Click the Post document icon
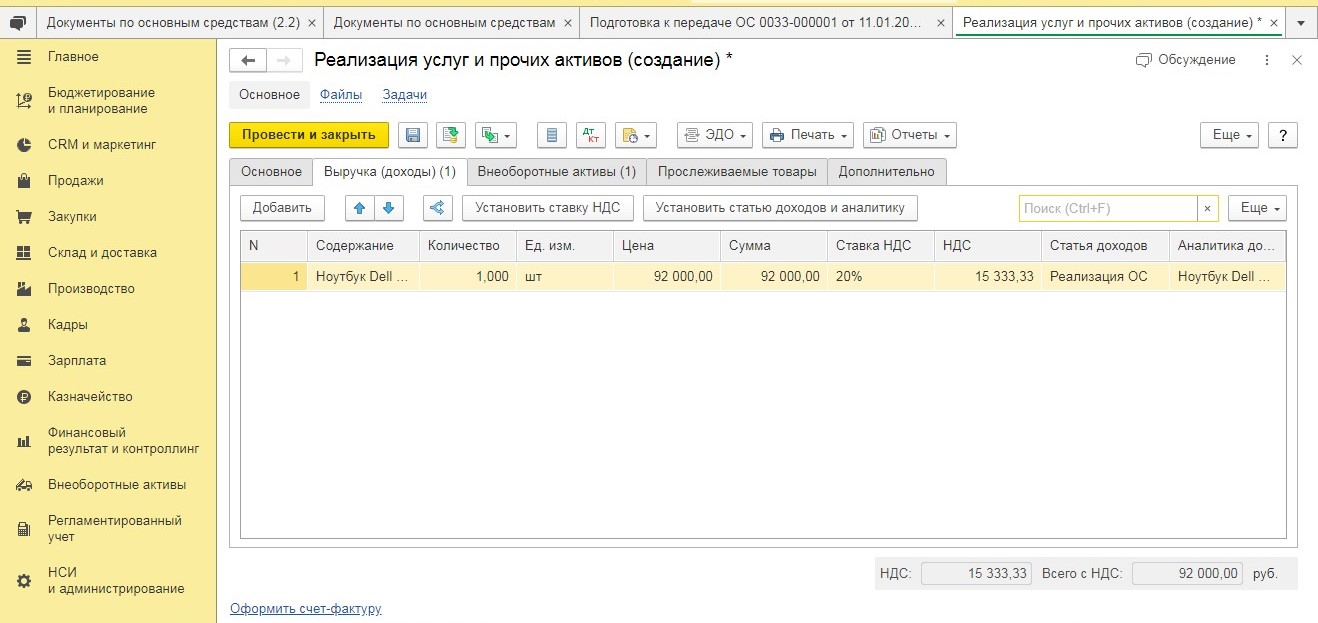1318x623 pixels. click(x=451, y=135)
